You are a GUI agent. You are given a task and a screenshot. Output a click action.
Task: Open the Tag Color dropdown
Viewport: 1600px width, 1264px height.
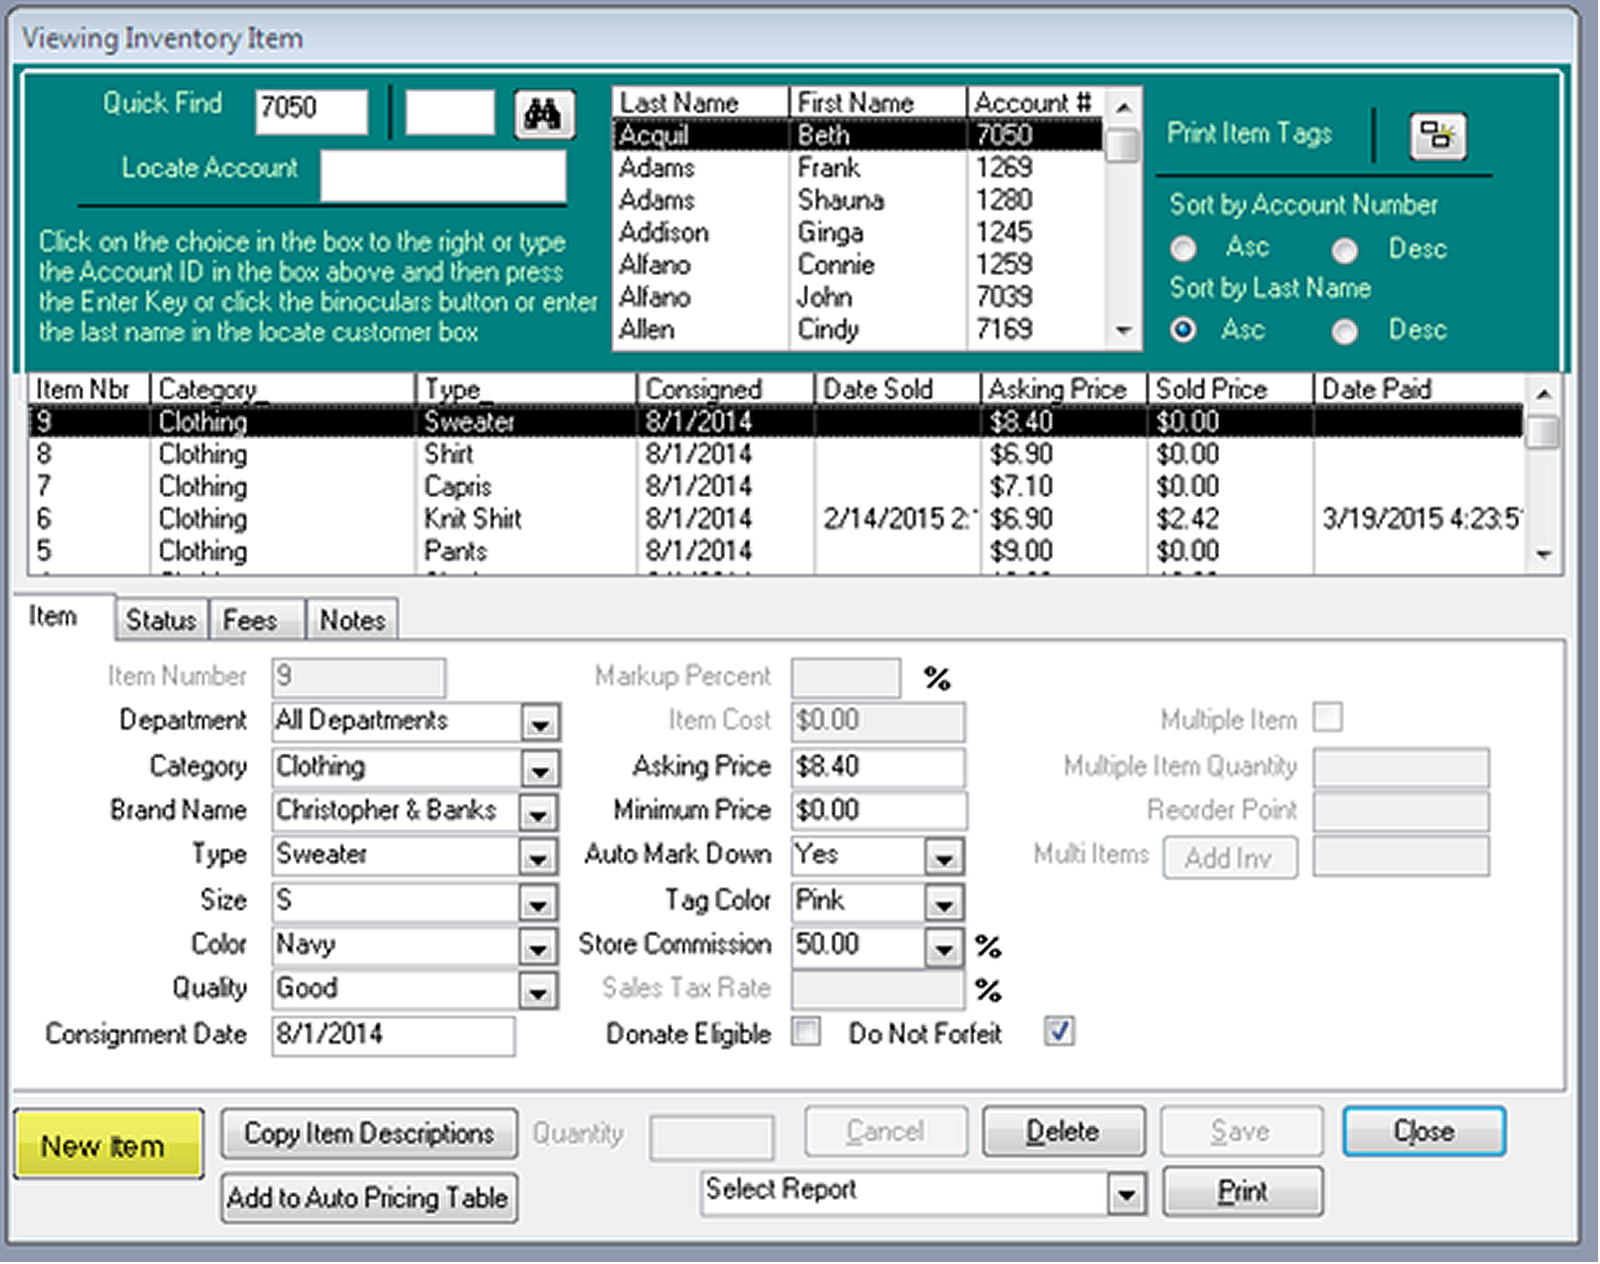click(945, 901)
